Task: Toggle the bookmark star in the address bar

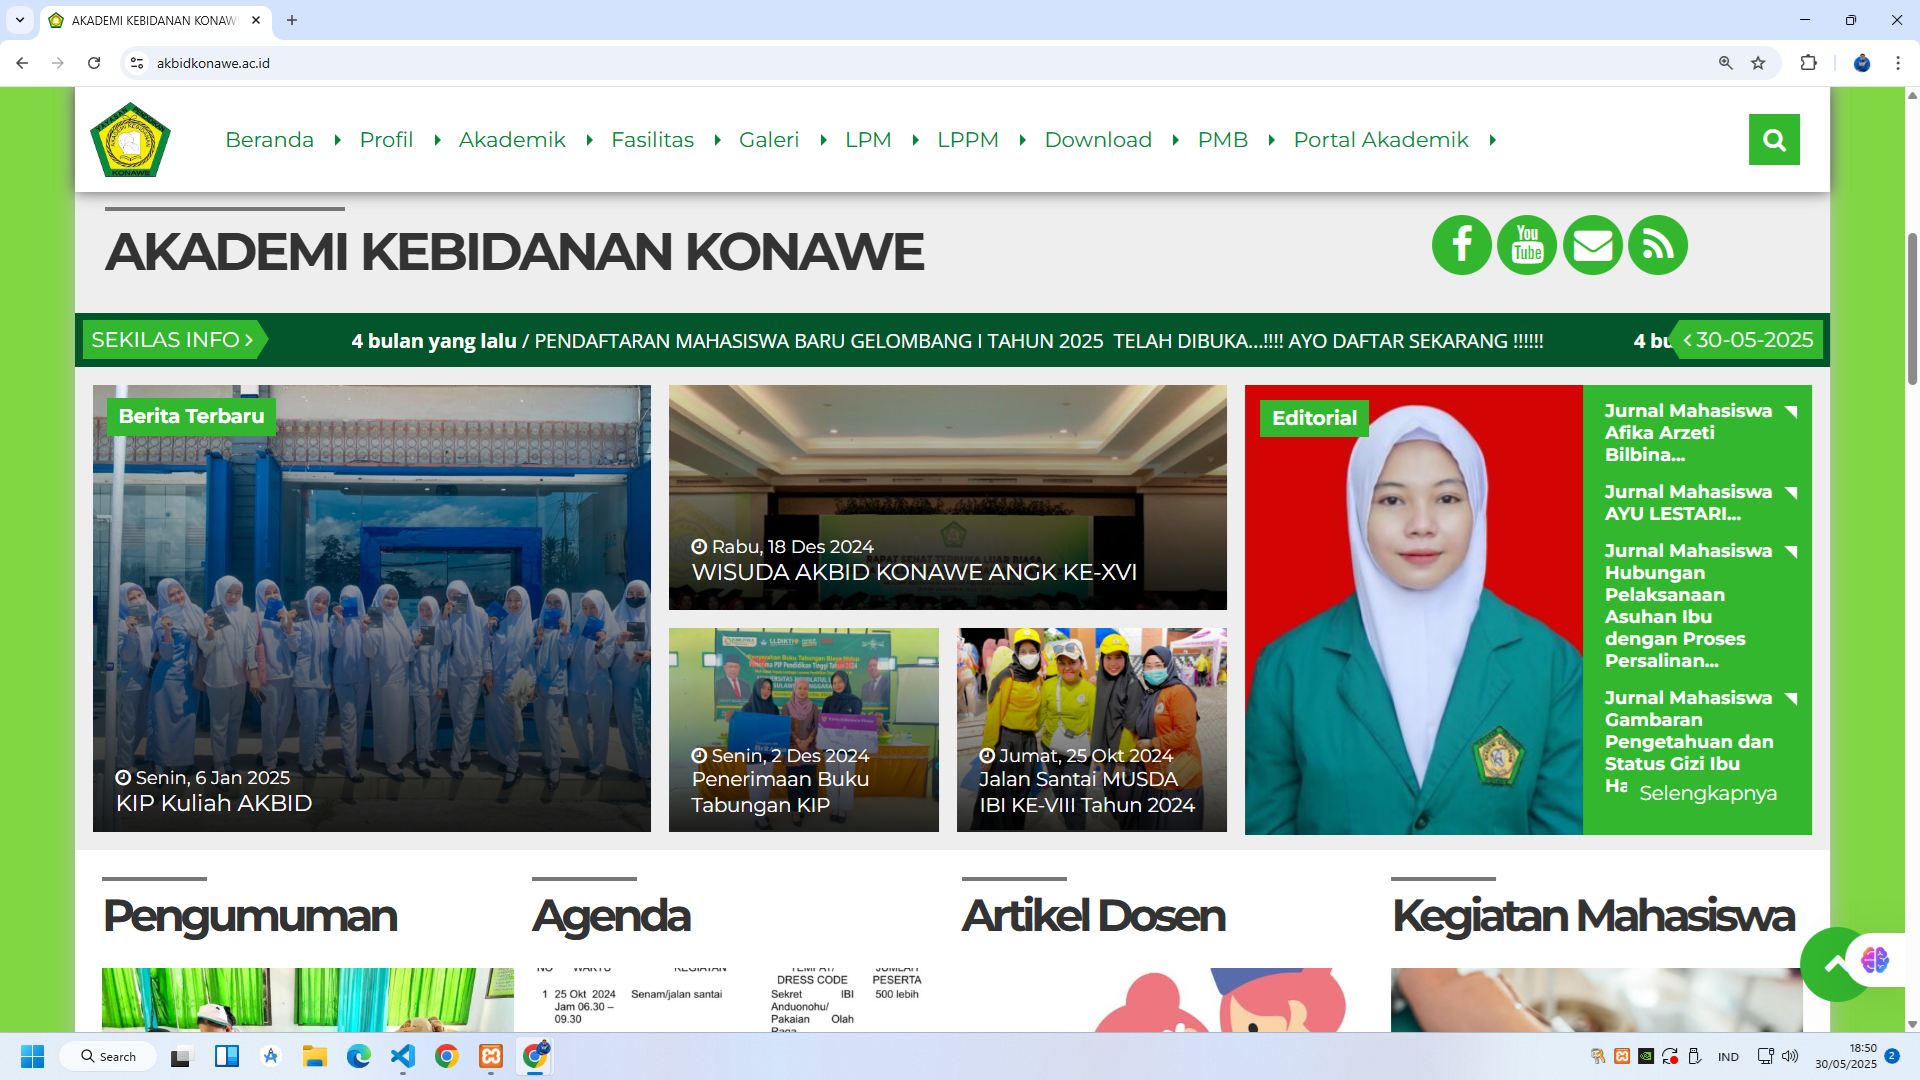Action: (1758, 62)
